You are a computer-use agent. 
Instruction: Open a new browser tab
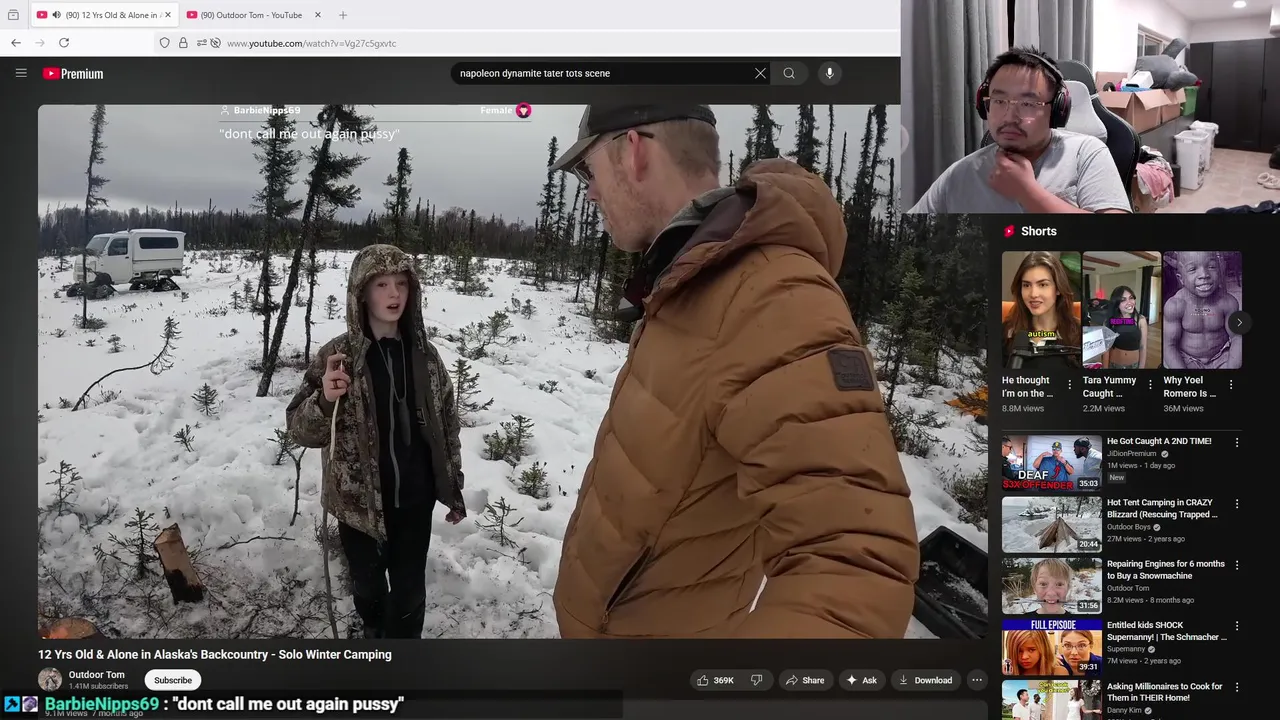coord(343,15)
